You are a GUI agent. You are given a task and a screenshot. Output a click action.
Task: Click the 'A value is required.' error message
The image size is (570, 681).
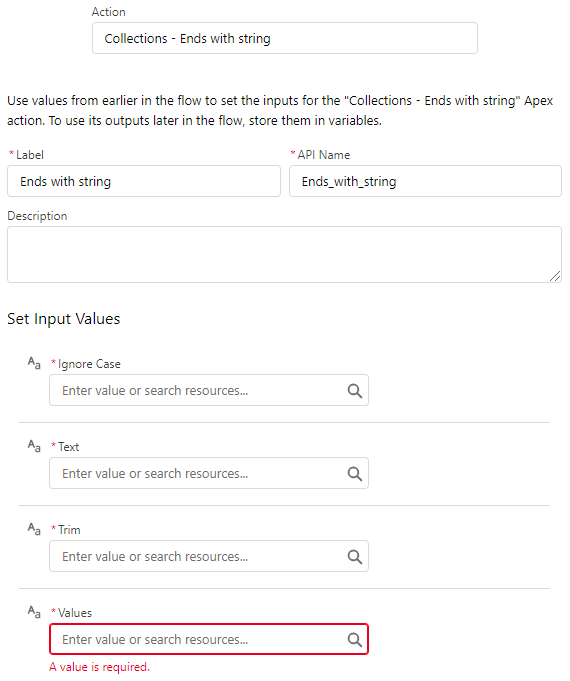tap(99, 667)
